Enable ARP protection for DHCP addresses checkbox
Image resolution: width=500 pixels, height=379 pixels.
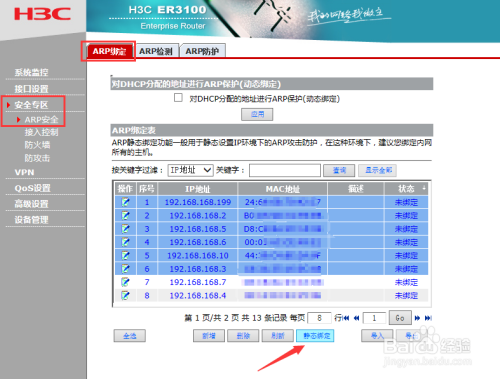(x=178, y=98)
